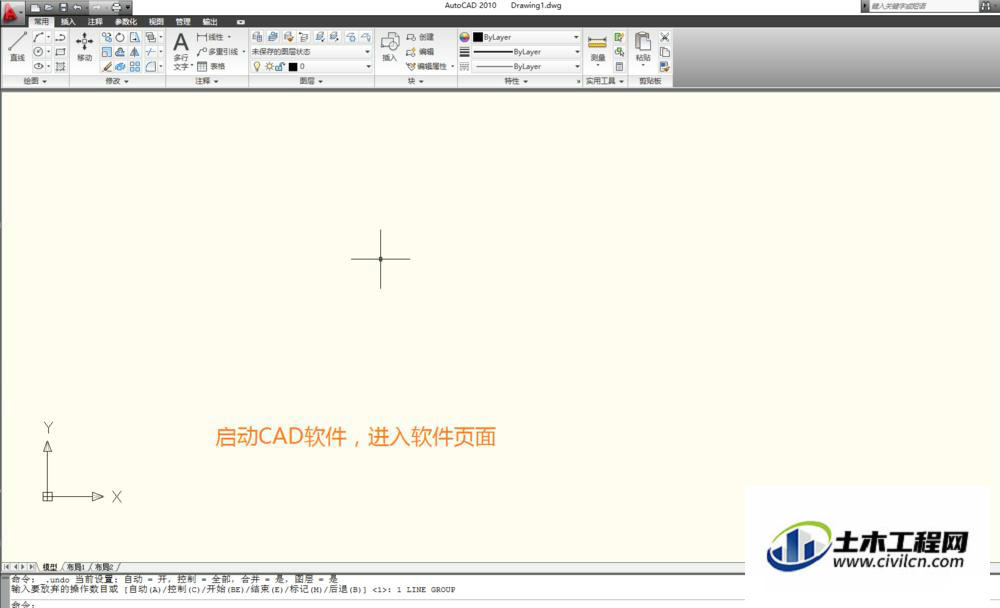Select the Erase tool in Modify panel
The width and height of the screenshot is (1000, 608).
(107, 66)
